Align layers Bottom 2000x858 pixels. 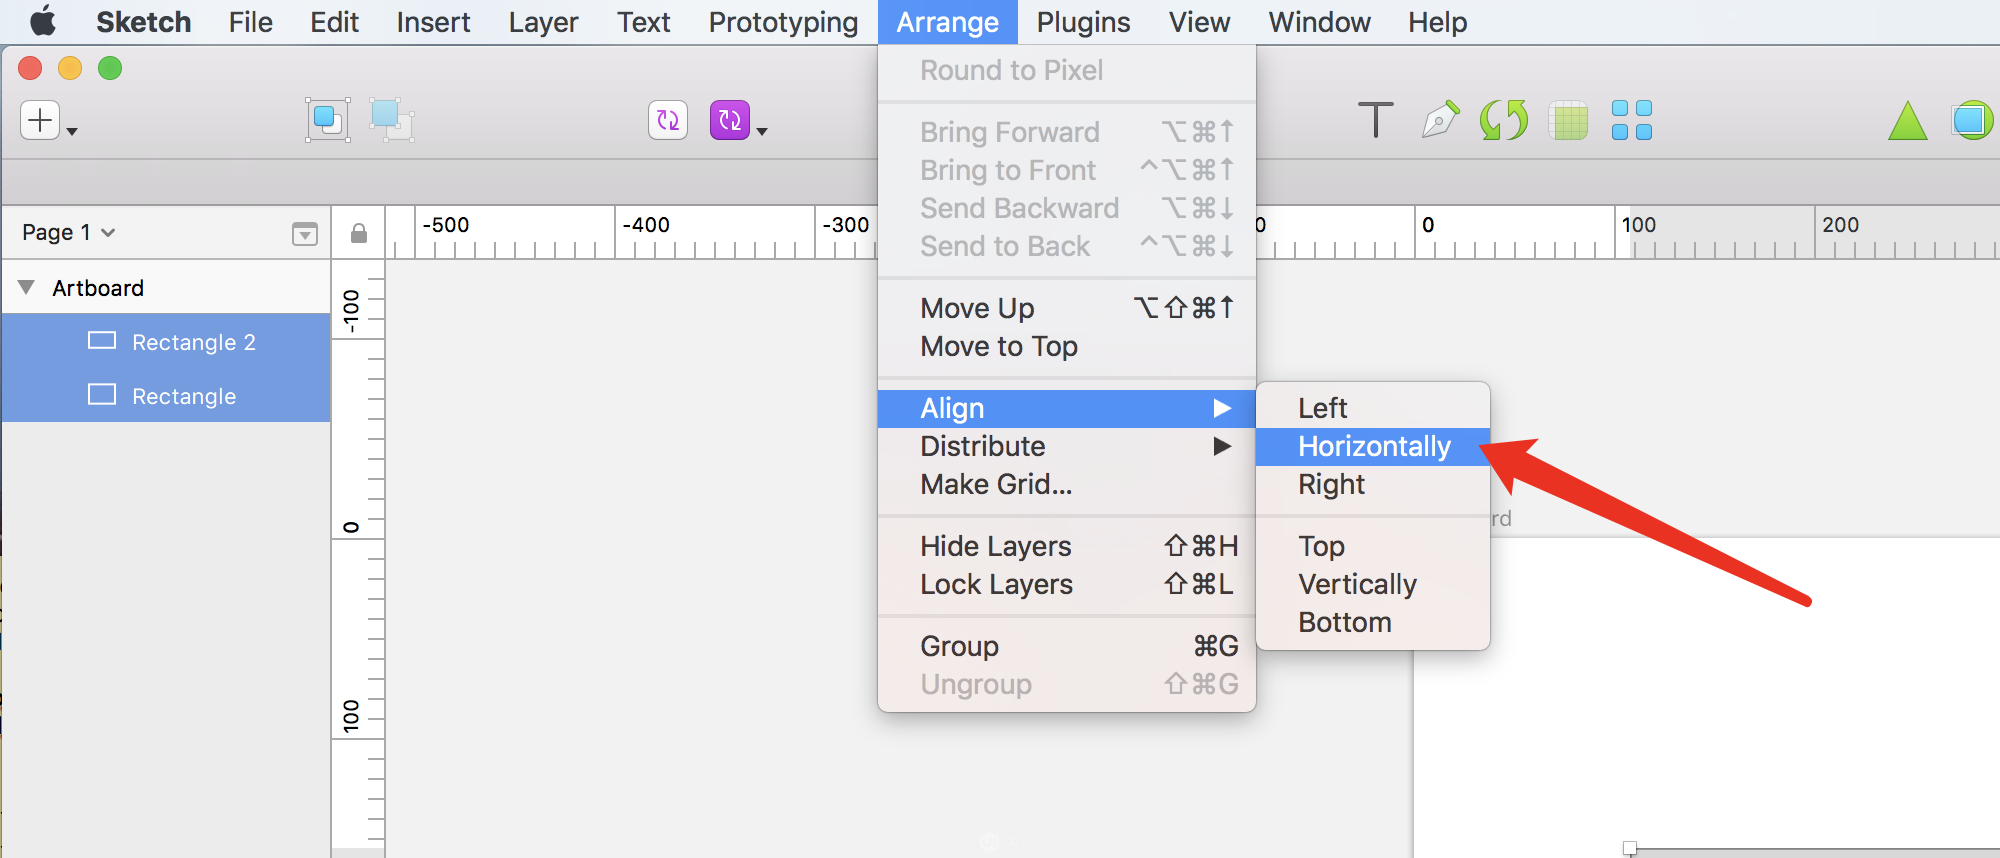pos(1372,622)
